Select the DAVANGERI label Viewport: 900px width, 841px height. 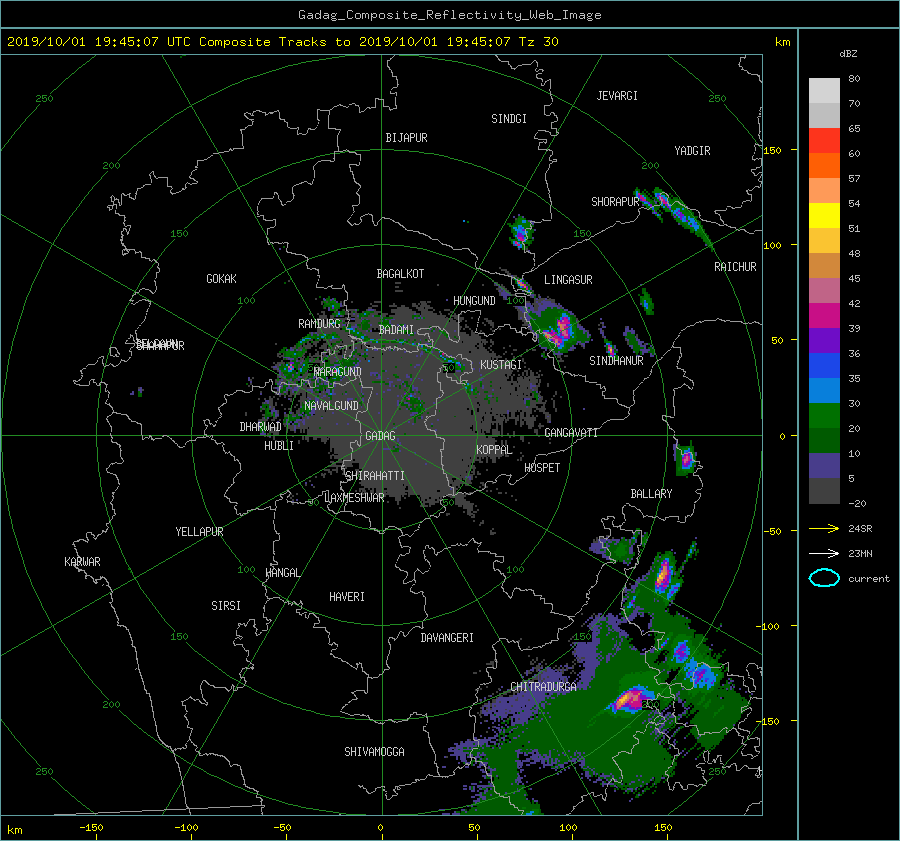point(447,638)
